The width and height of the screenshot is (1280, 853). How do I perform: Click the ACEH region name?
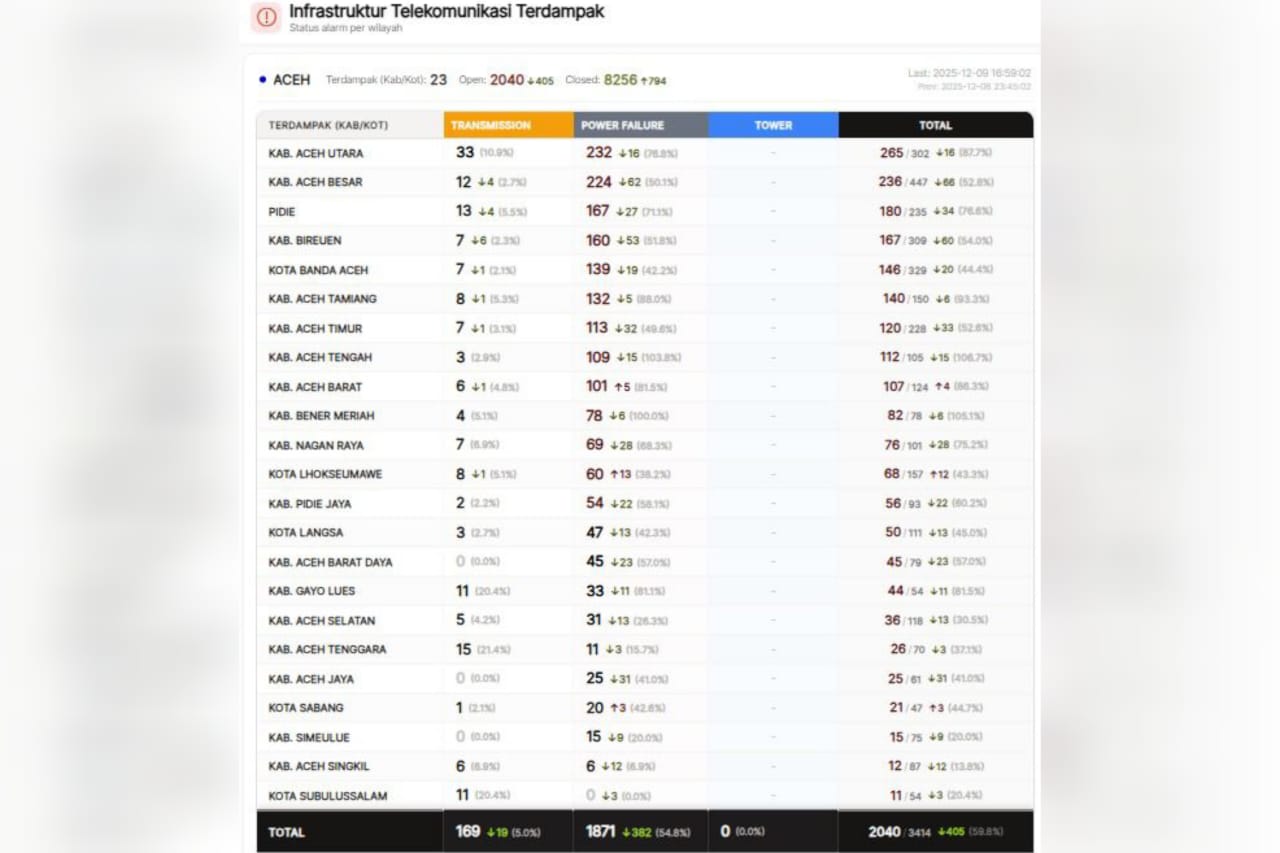tap(292, 80)
